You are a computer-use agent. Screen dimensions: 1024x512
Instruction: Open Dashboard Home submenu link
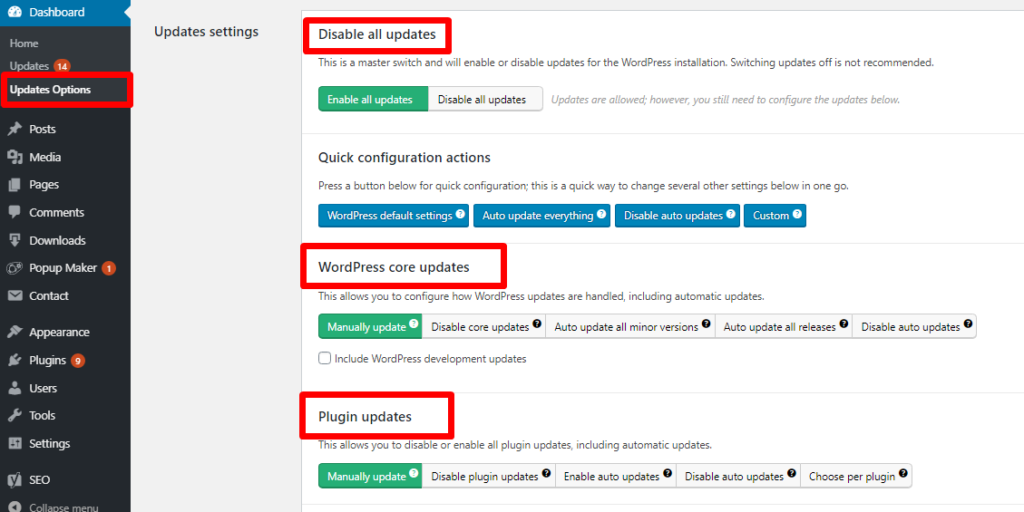[x=24, y=43]
